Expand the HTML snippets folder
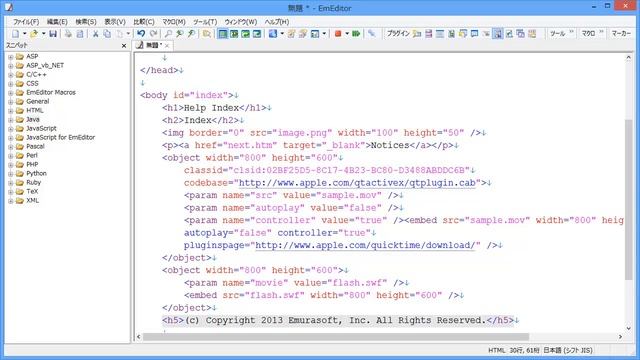 pos(11,111)
